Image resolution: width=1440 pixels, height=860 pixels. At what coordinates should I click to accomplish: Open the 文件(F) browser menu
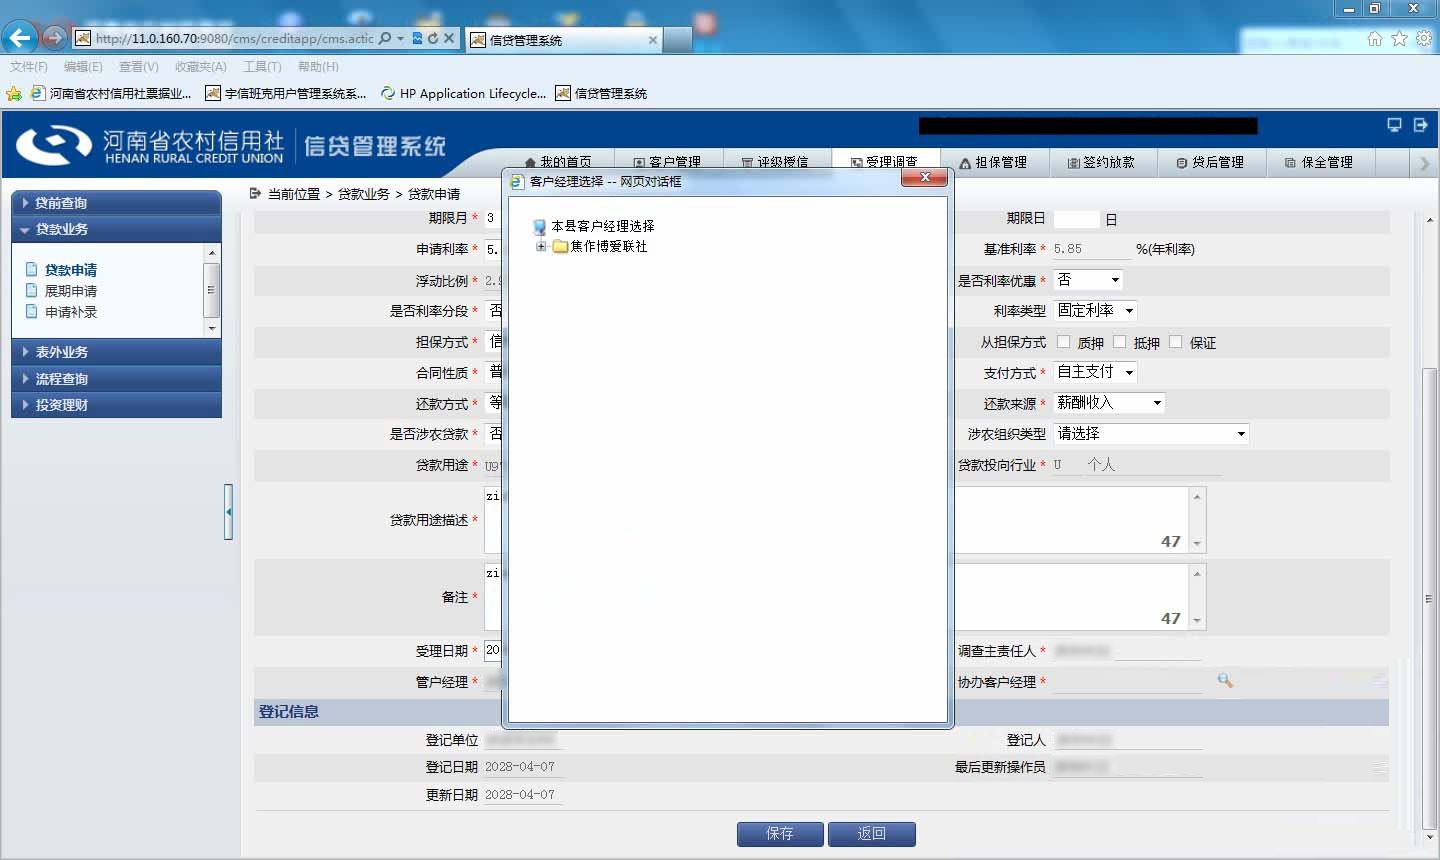pyautogui.click(x=29, y=67)
